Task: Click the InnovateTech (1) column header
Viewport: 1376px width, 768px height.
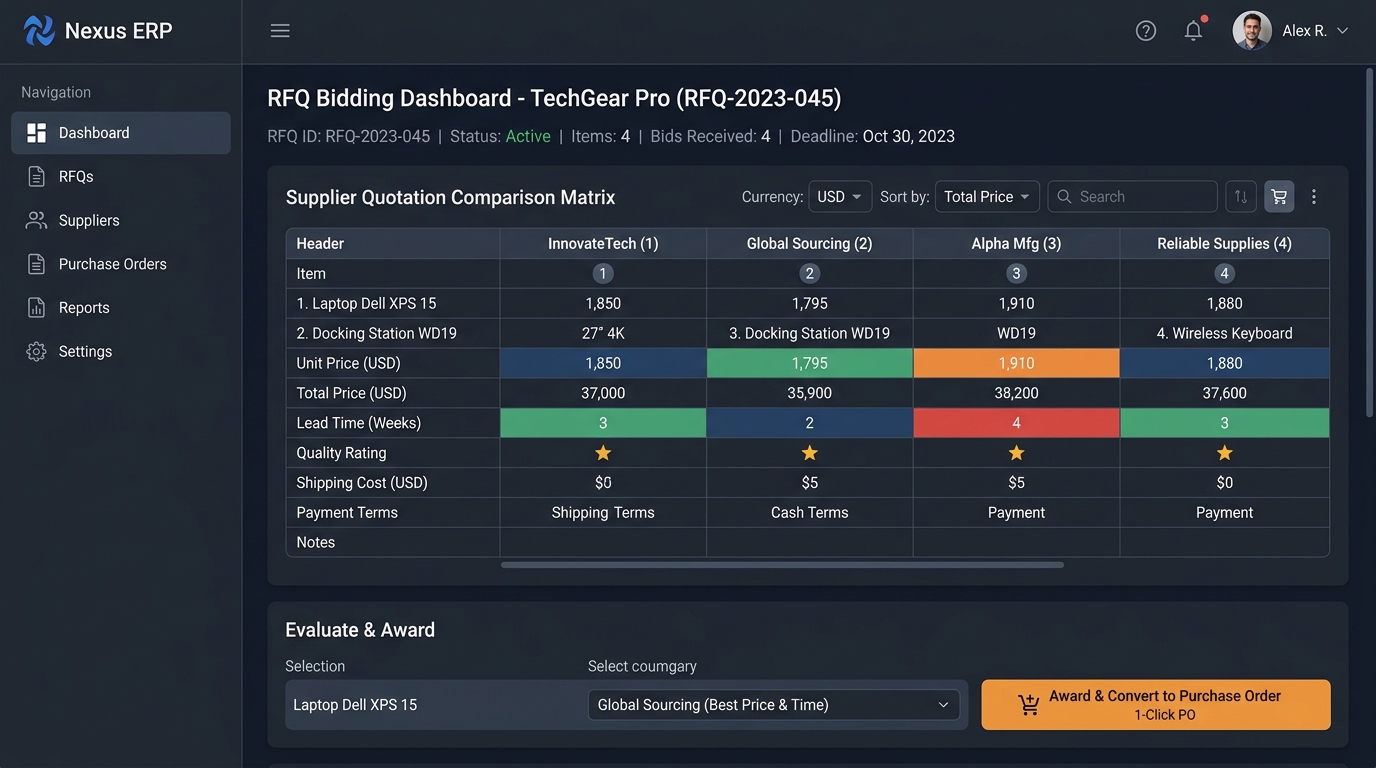Action: coord(603,244)
